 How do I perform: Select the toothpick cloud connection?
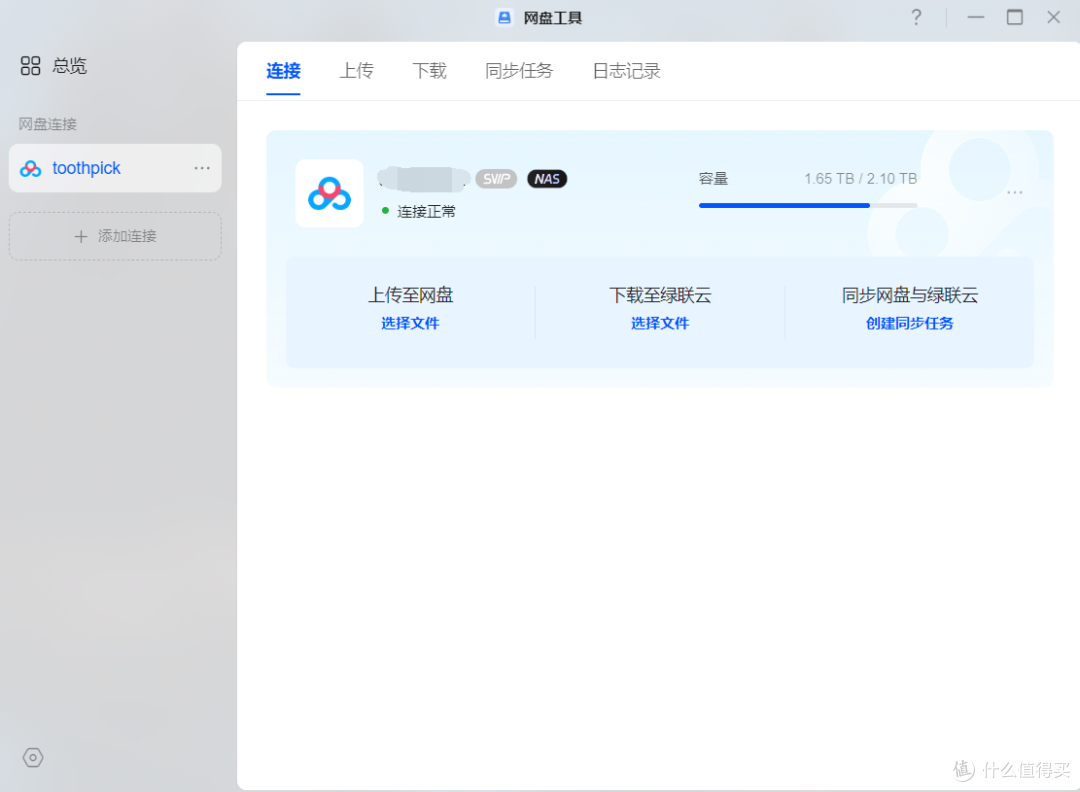115,168
